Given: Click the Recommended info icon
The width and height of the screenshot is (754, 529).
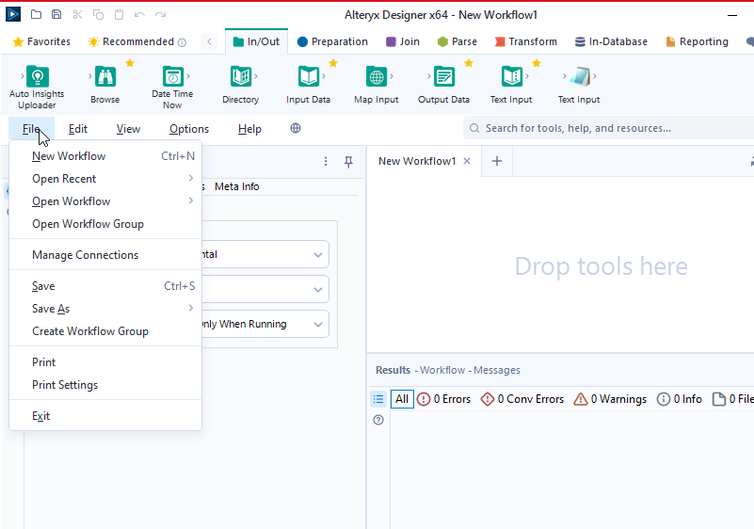Looking at the screenshot, I should [182, 42].
